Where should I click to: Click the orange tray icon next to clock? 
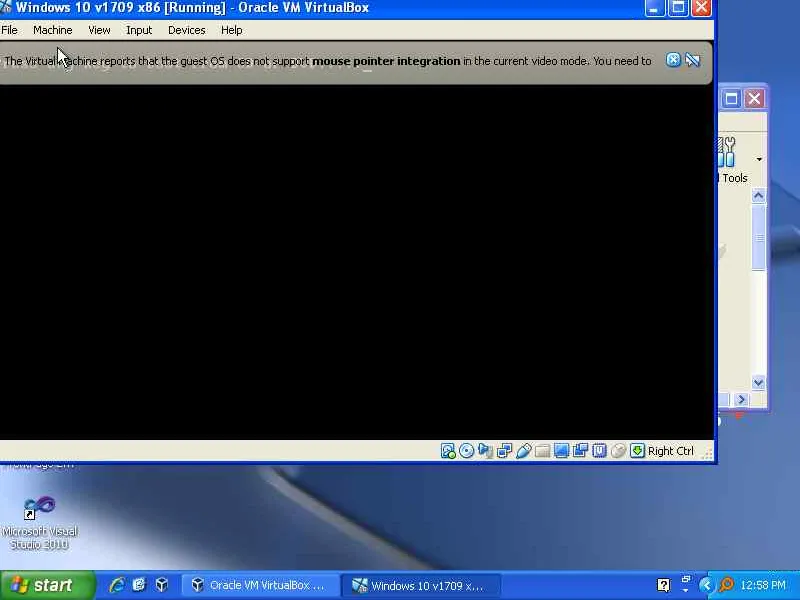[x=726, y=585]
